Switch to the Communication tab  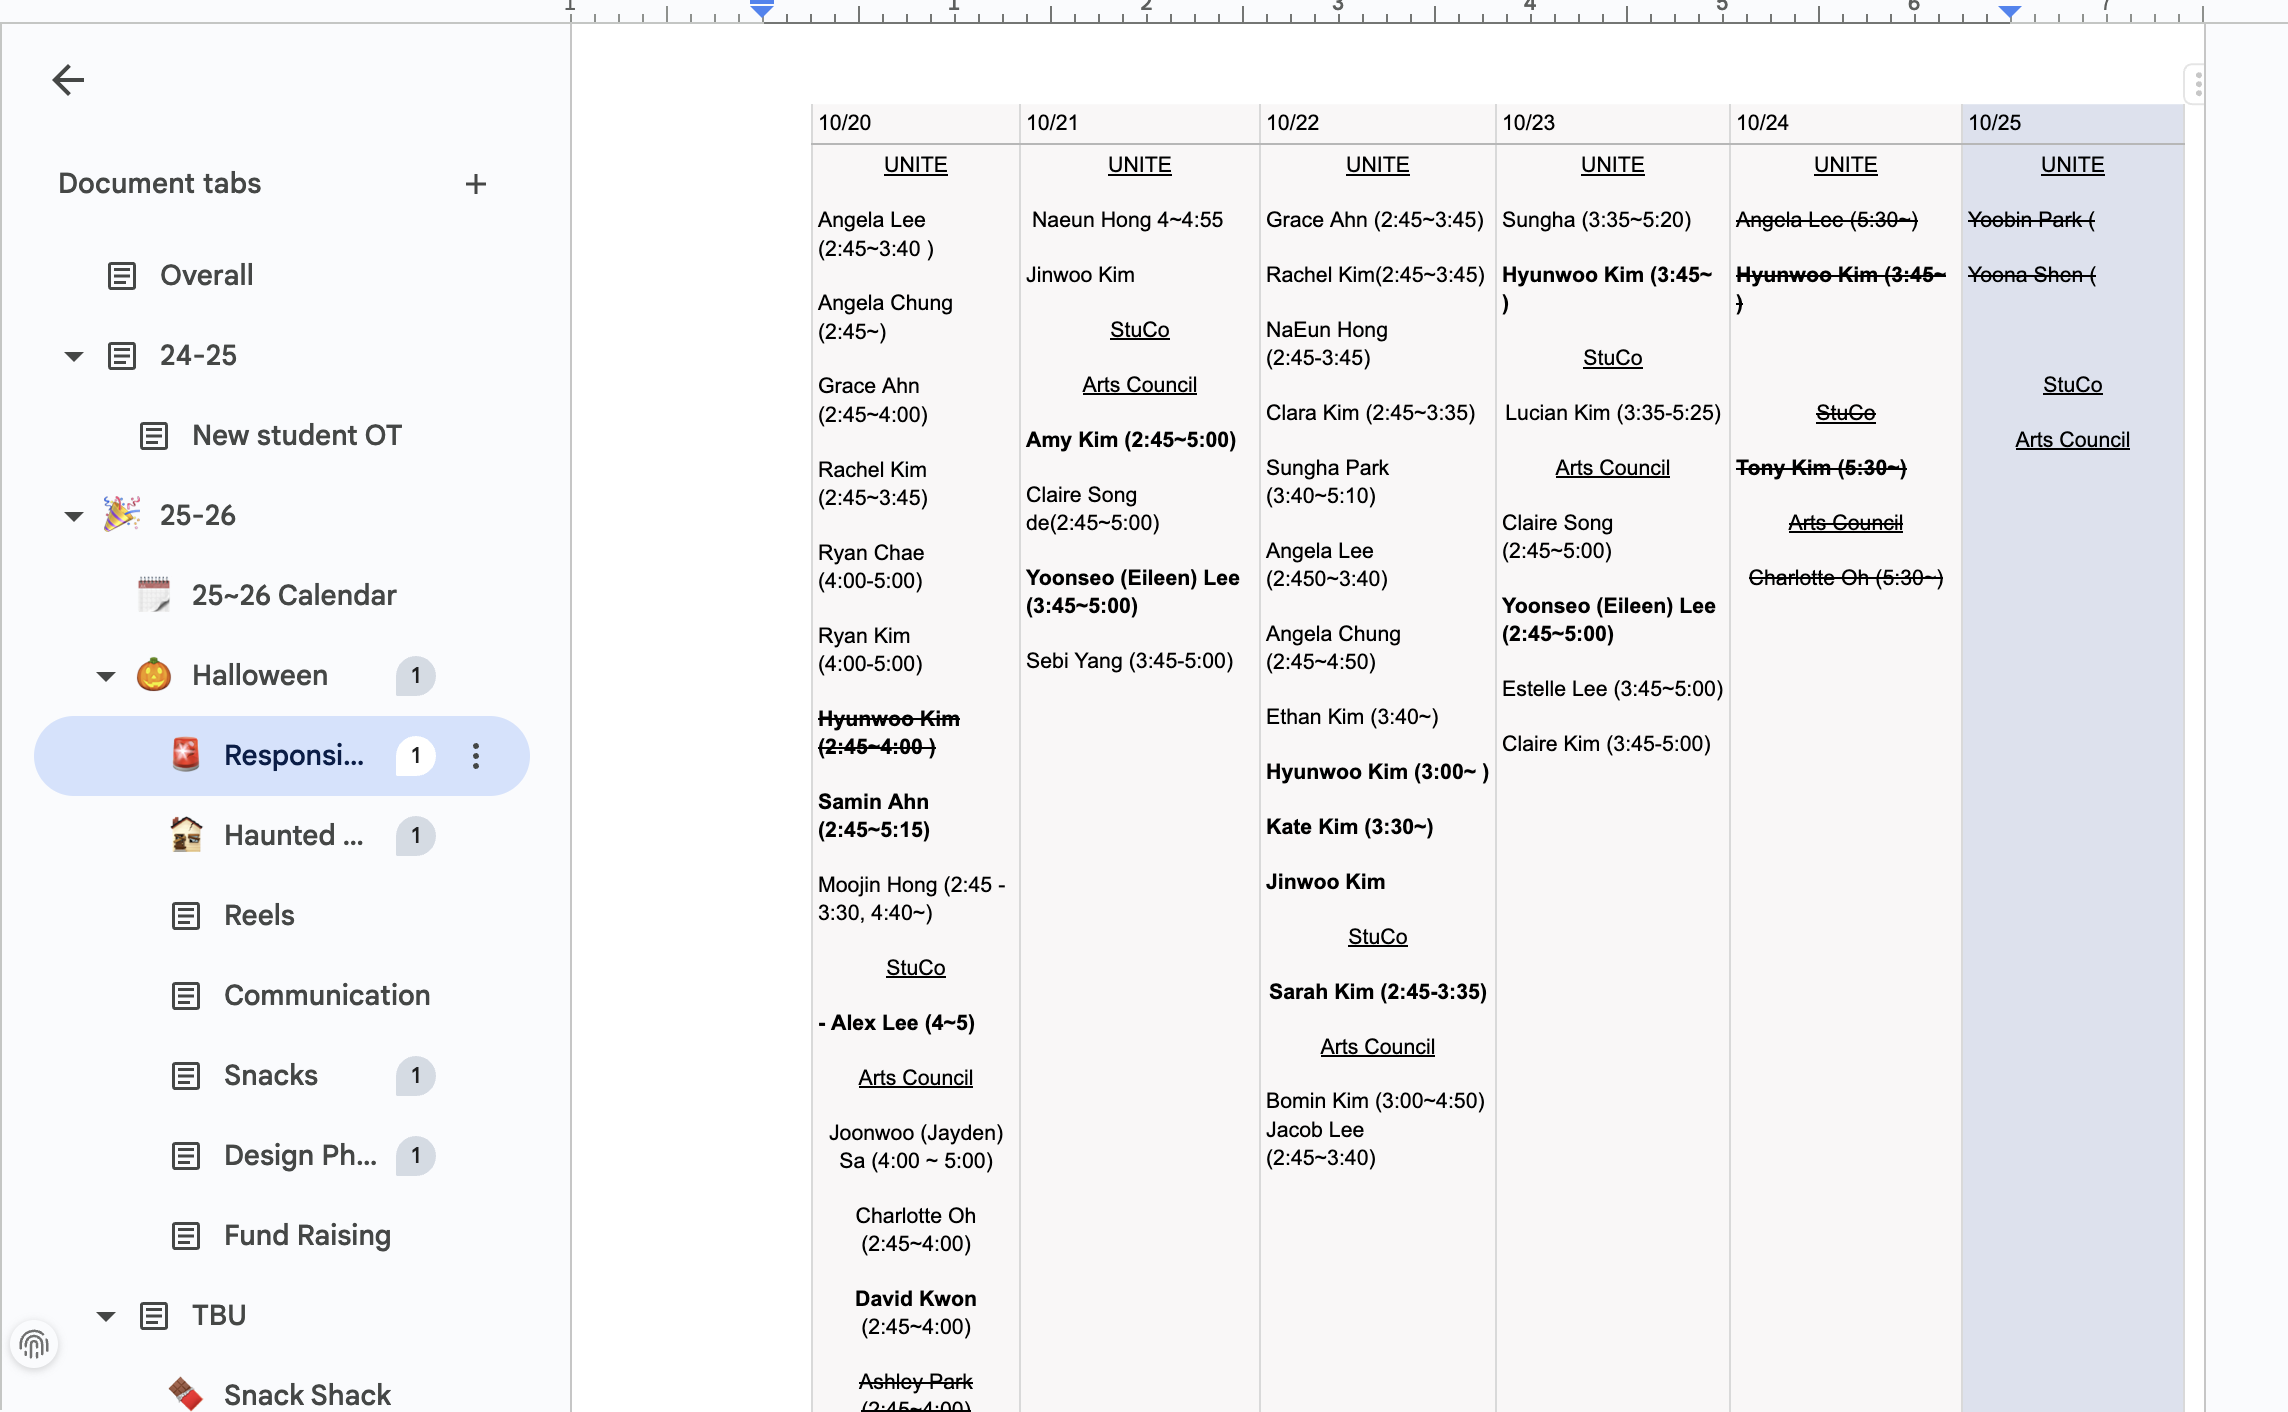point(326,996)
